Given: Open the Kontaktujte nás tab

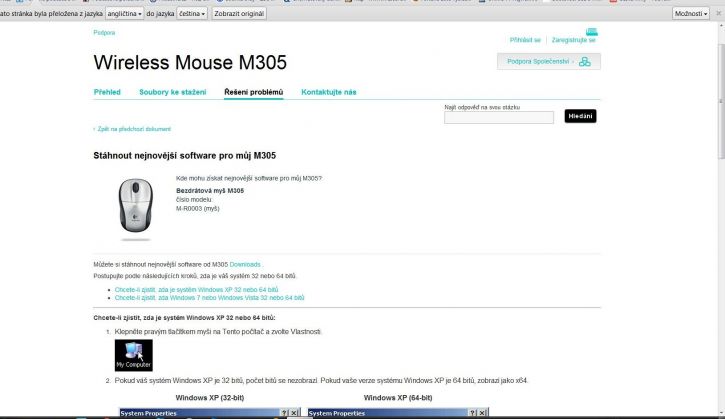Looking at the screenshot, I should [x=329, y=92].
